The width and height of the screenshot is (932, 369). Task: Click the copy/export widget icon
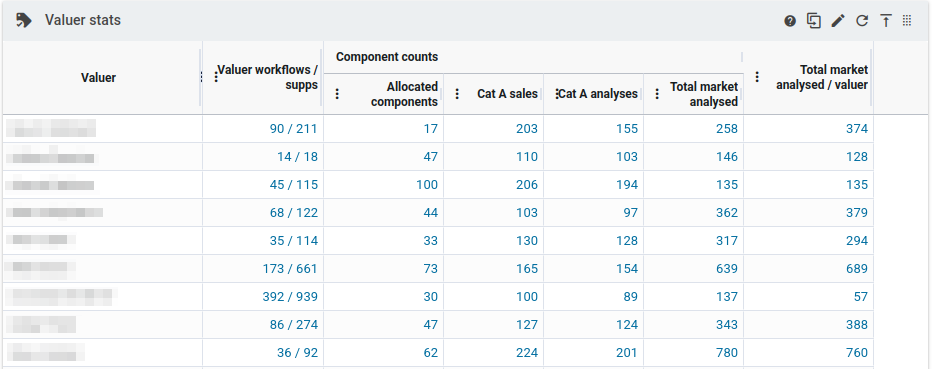tap(814, 21)
